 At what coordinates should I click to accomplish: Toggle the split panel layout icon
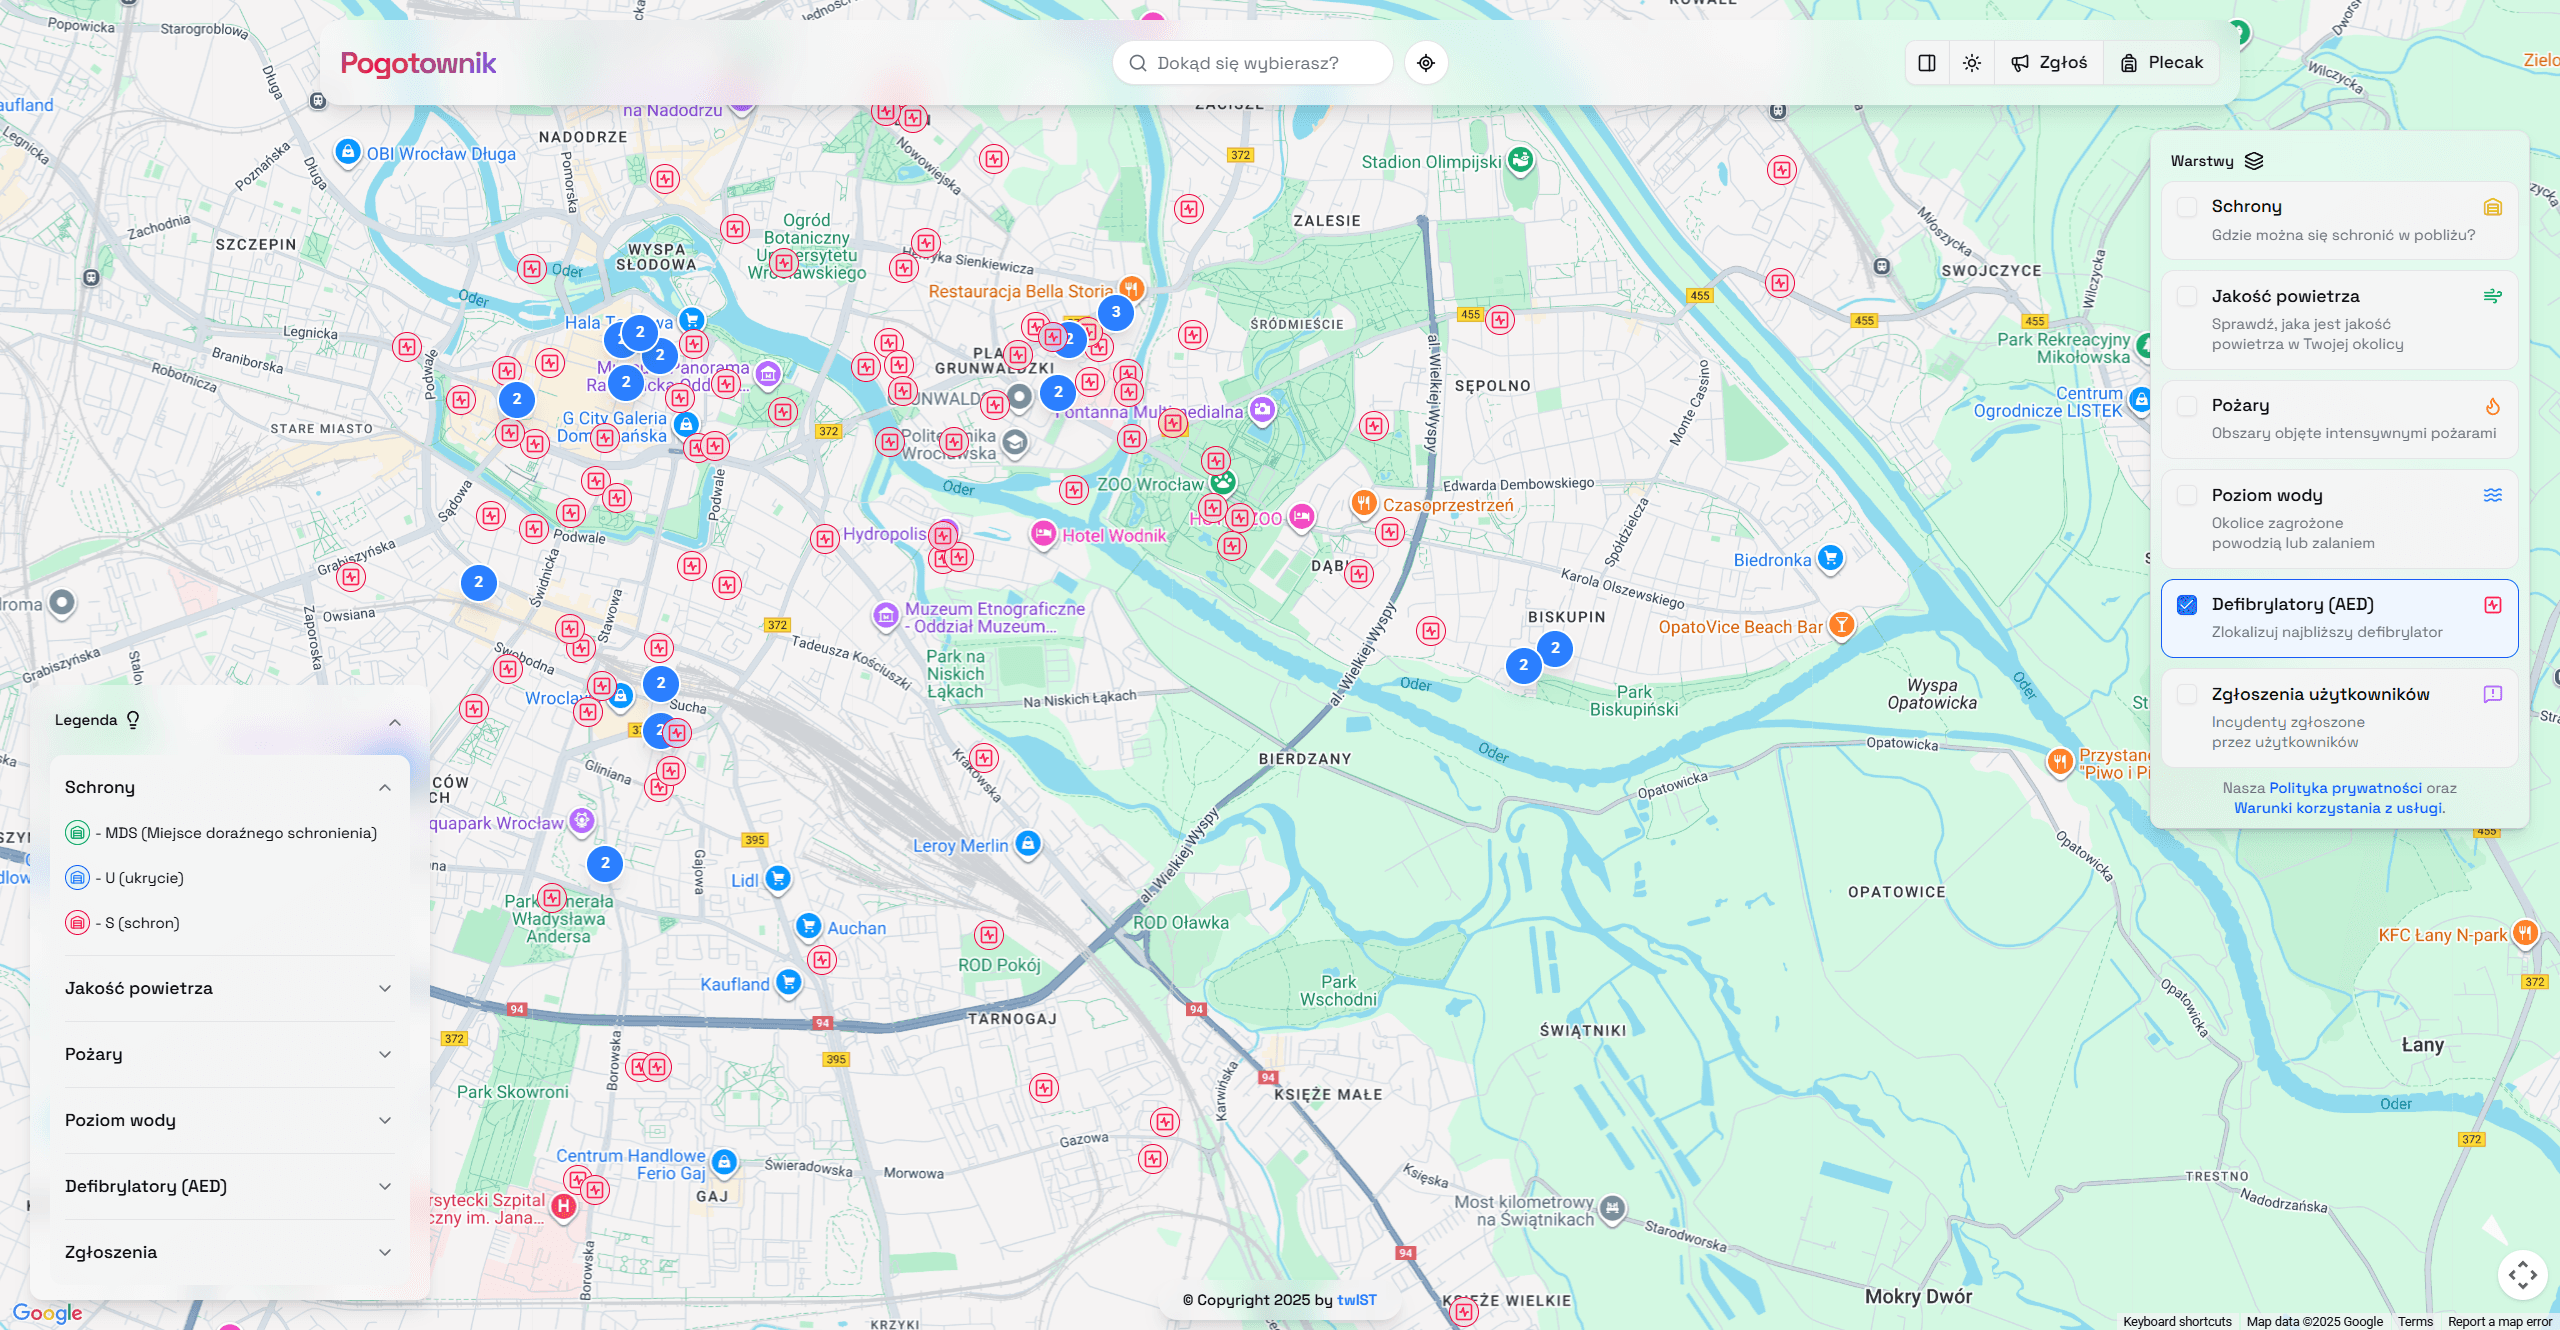pyautogui.click(x=1927, y=63)
